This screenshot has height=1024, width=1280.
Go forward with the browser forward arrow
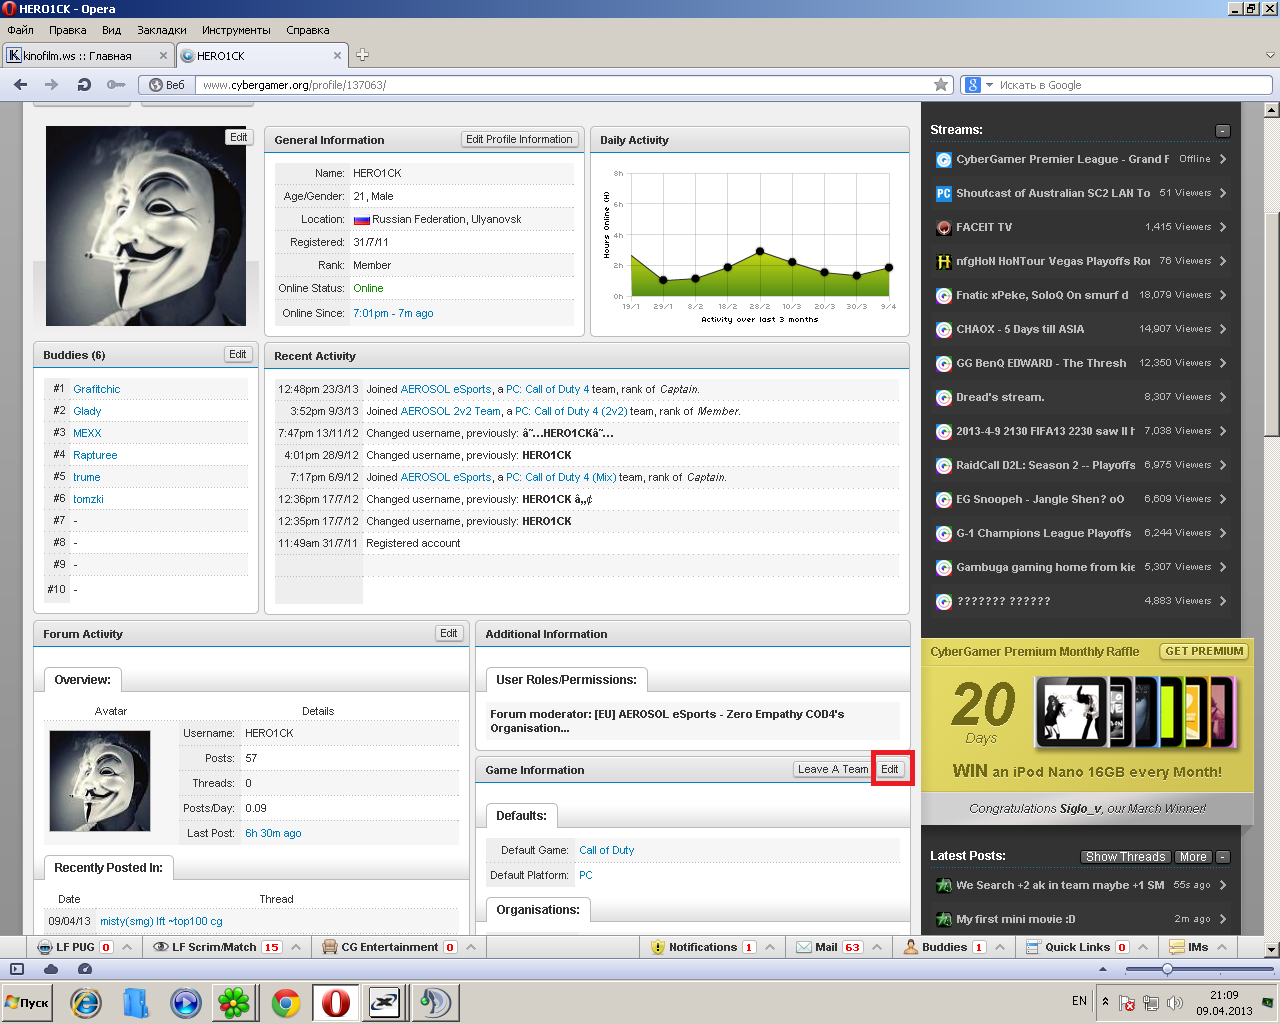(50, 85)
